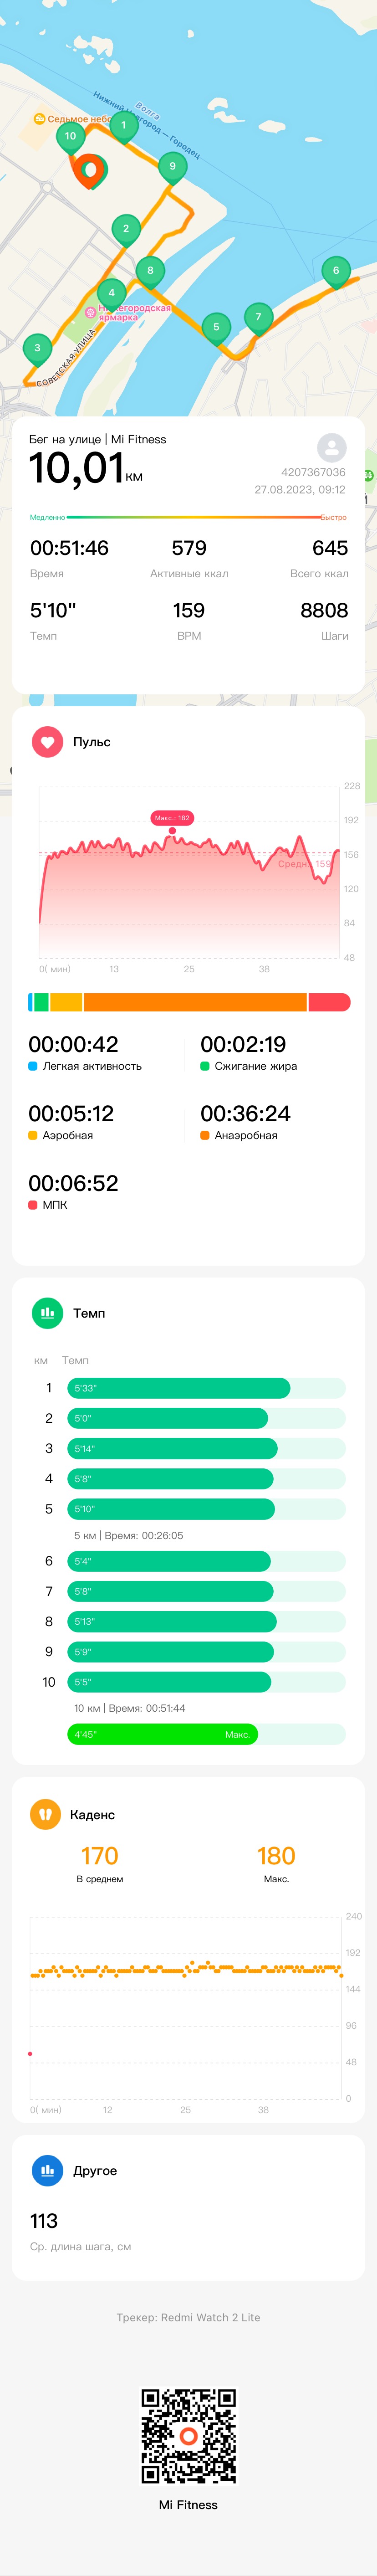The width and height of the screenshot is (377, 2576).
Task: Click the orange footsteps Каденс icon
Action: (45, 1814)
